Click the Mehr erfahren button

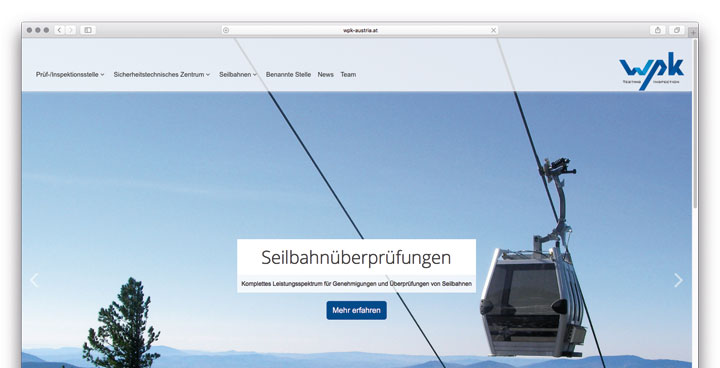point(356,310)
